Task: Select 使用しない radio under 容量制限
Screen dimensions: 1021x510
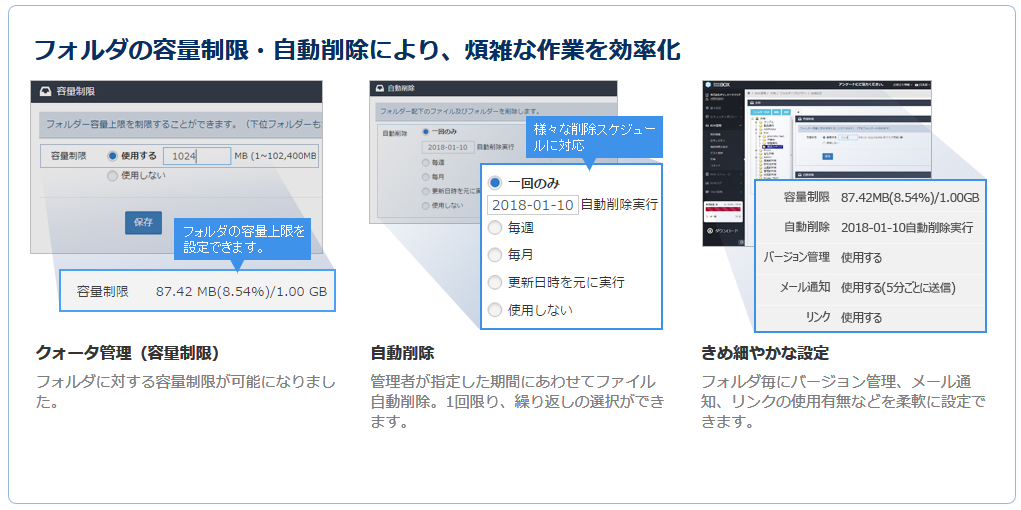Action: point(112,176)
